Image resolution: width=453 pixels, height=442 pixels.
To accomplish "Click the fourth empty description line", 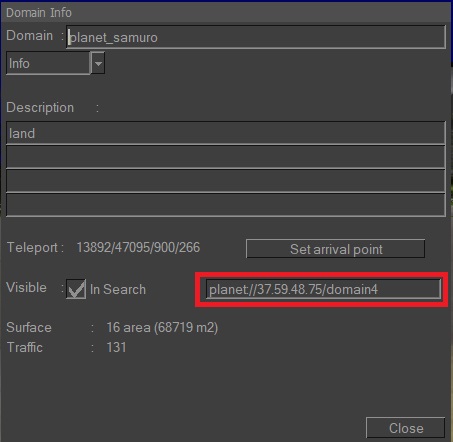I will [x=226, y=205].
